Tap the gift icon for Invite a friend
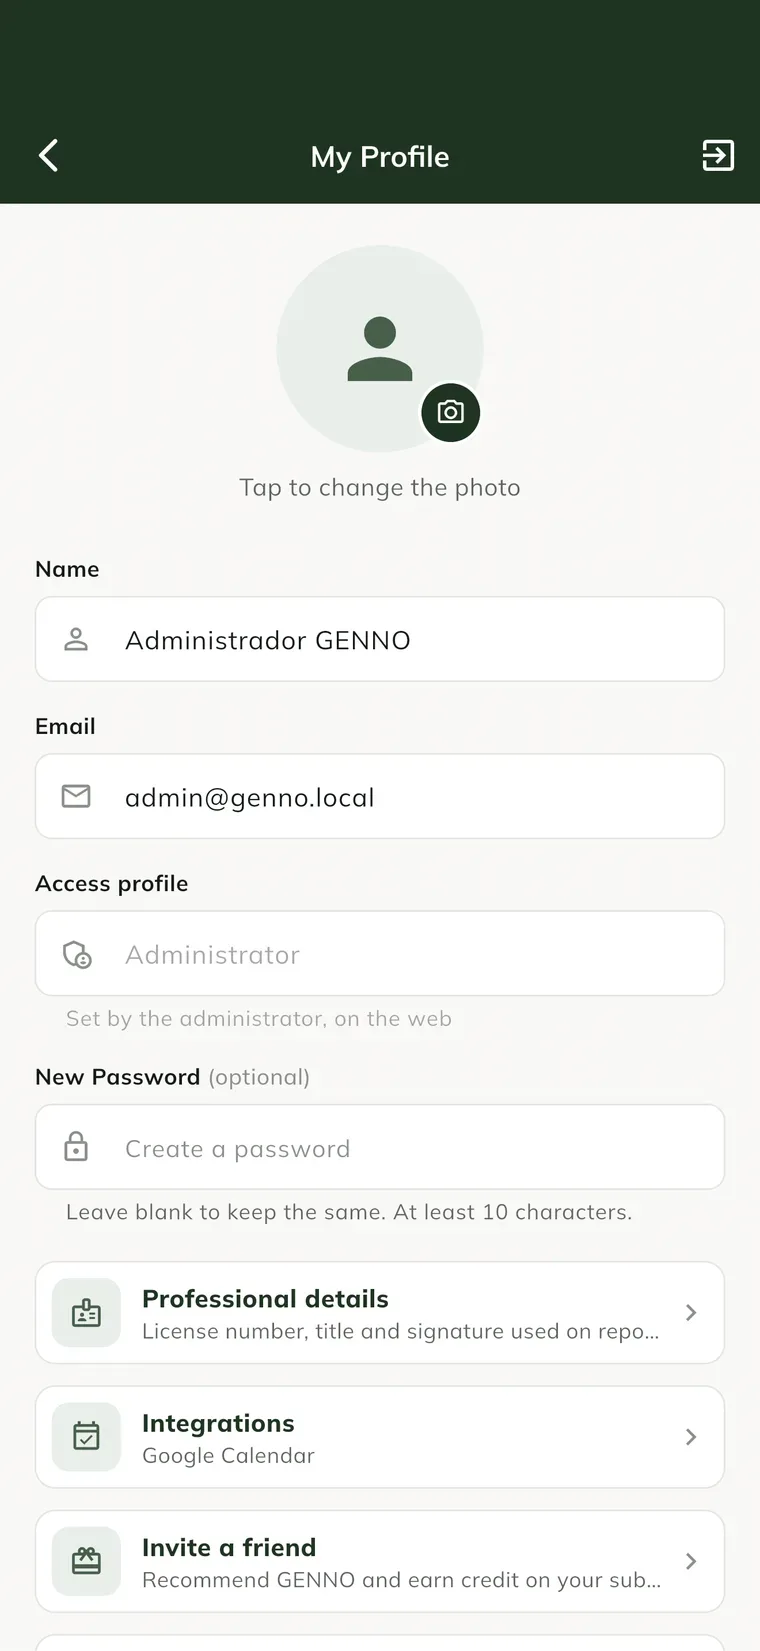The image size is (760, 1651). [x=87, y=1561]
